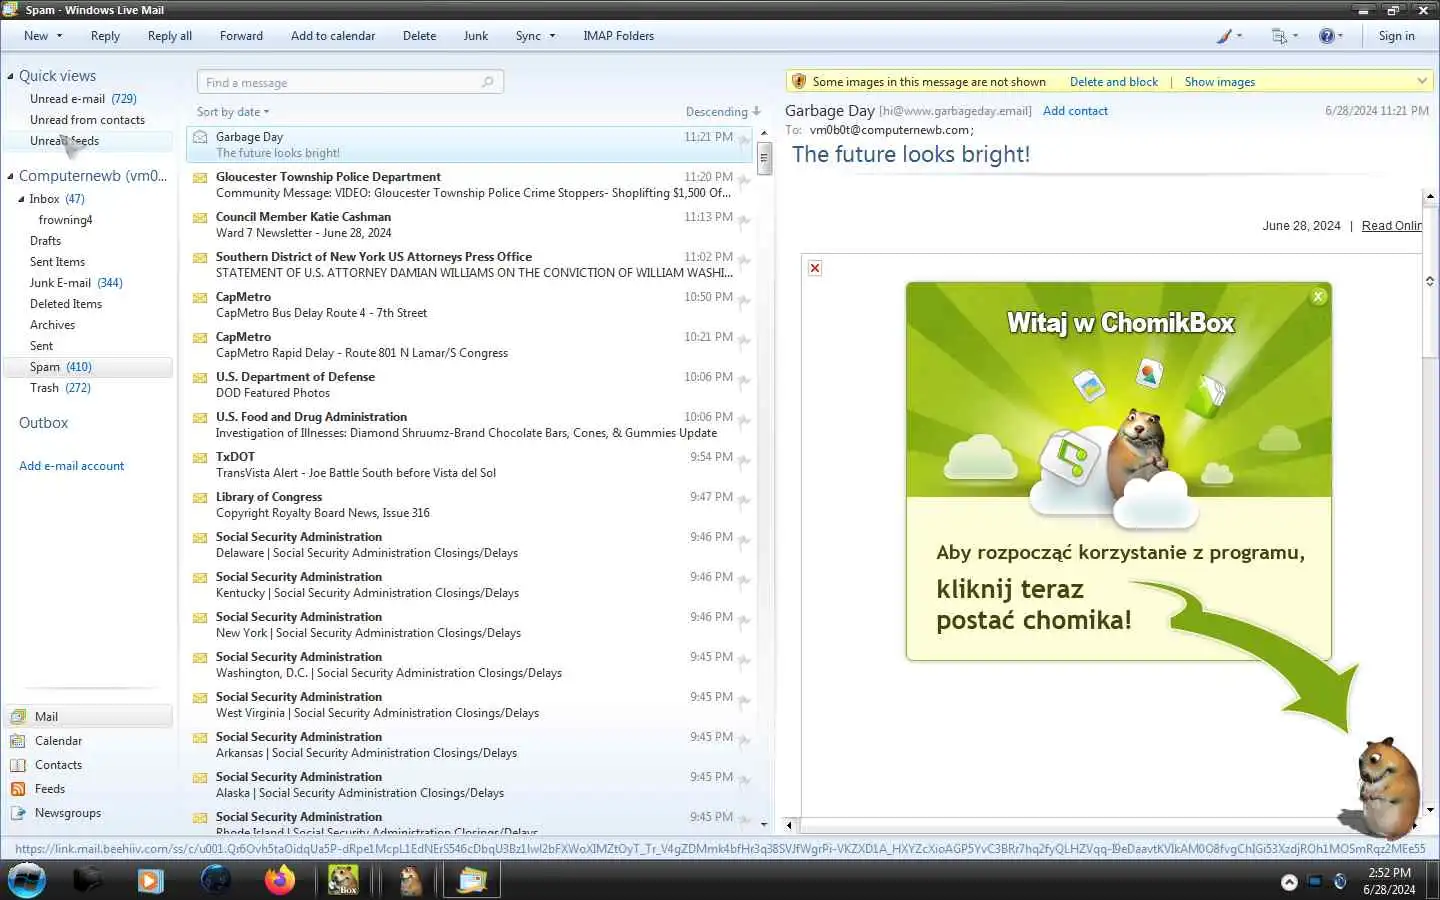The width and height of the screenshot is (1440, 900).
Task: Click the message list scrollbar thumb
Action: click(765, 159)
